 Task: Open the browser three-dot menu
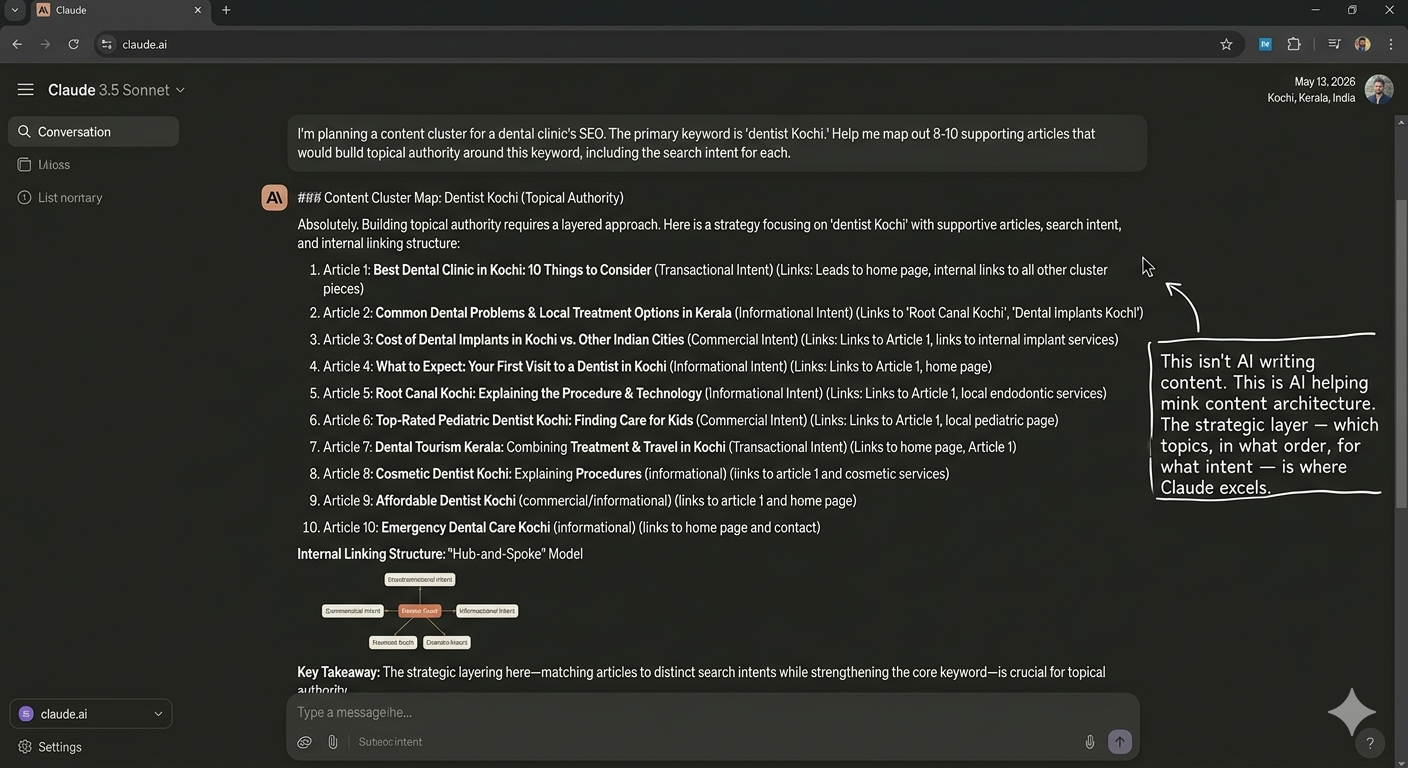coord(1391,44)
